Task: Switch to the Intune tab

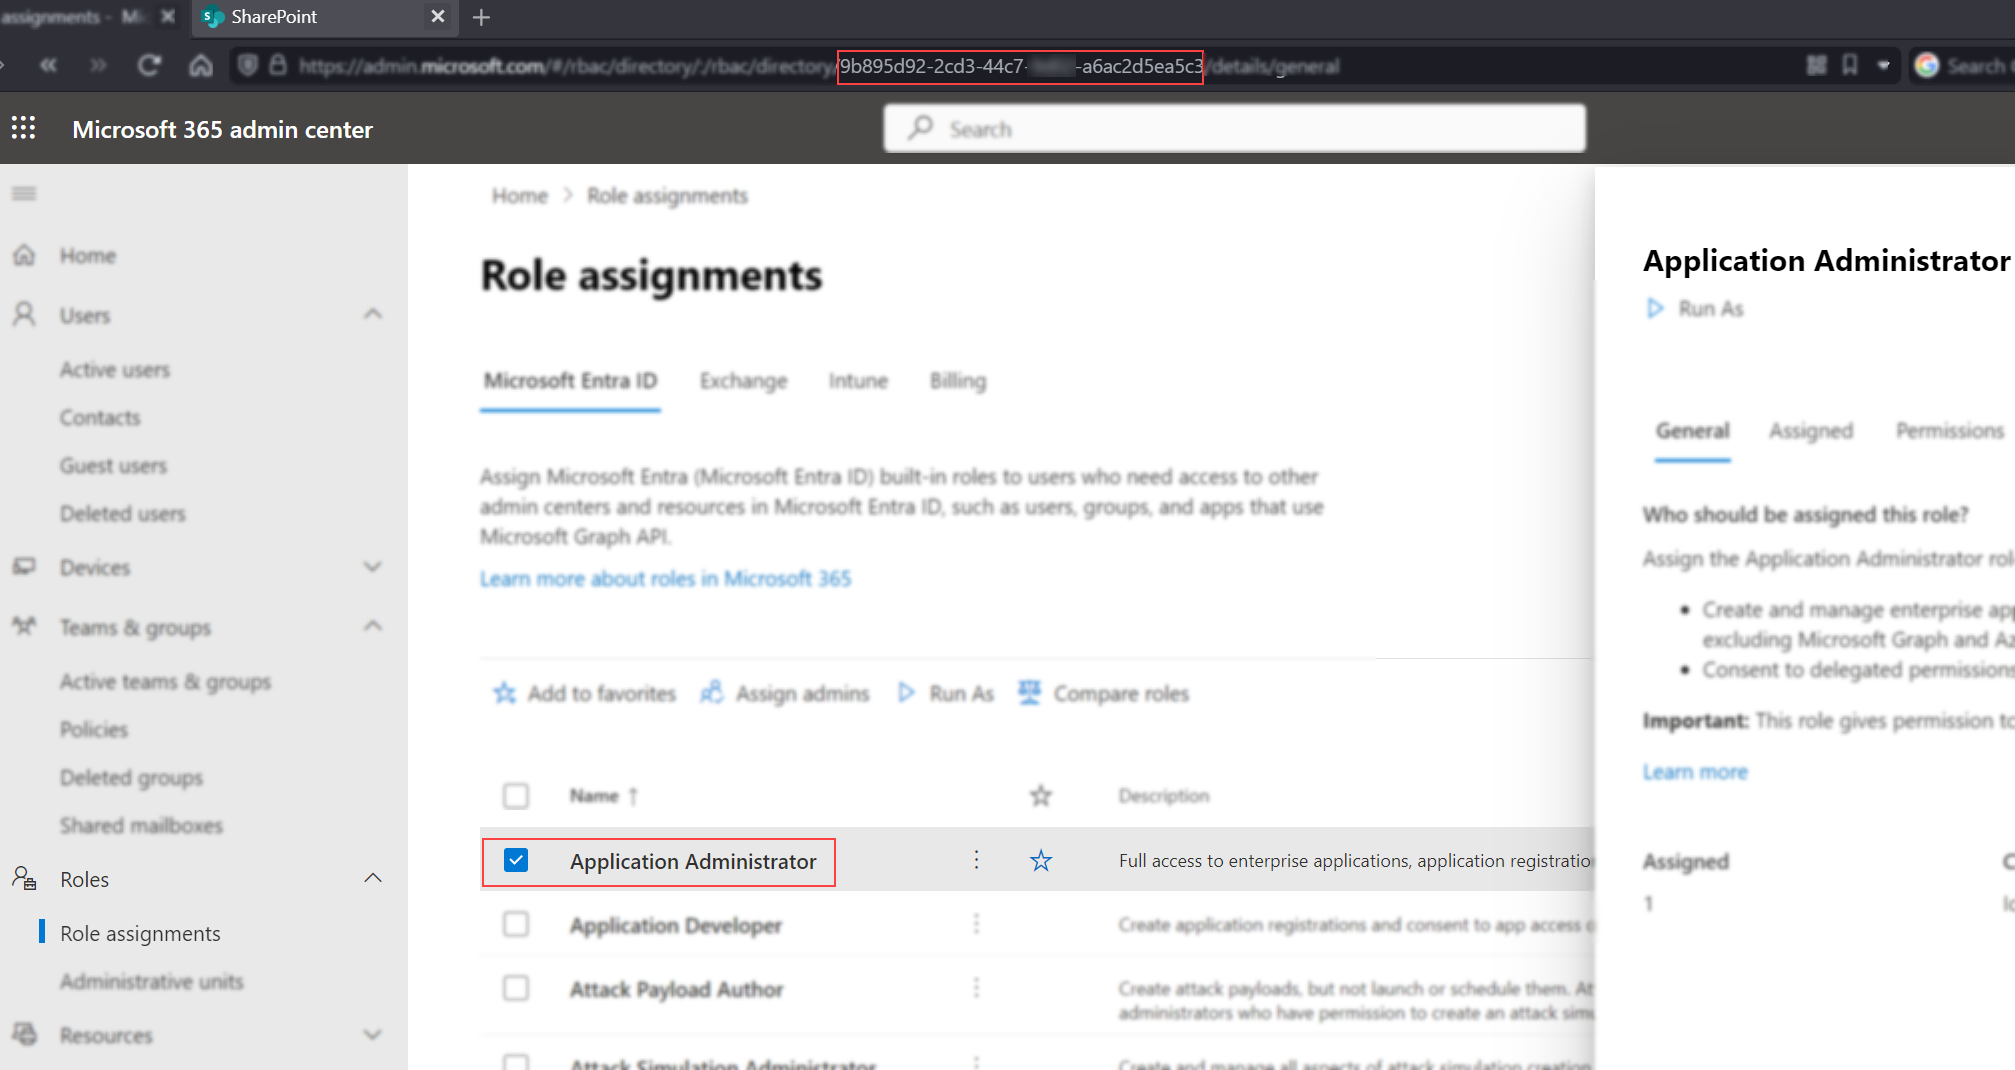Action: 858,381
